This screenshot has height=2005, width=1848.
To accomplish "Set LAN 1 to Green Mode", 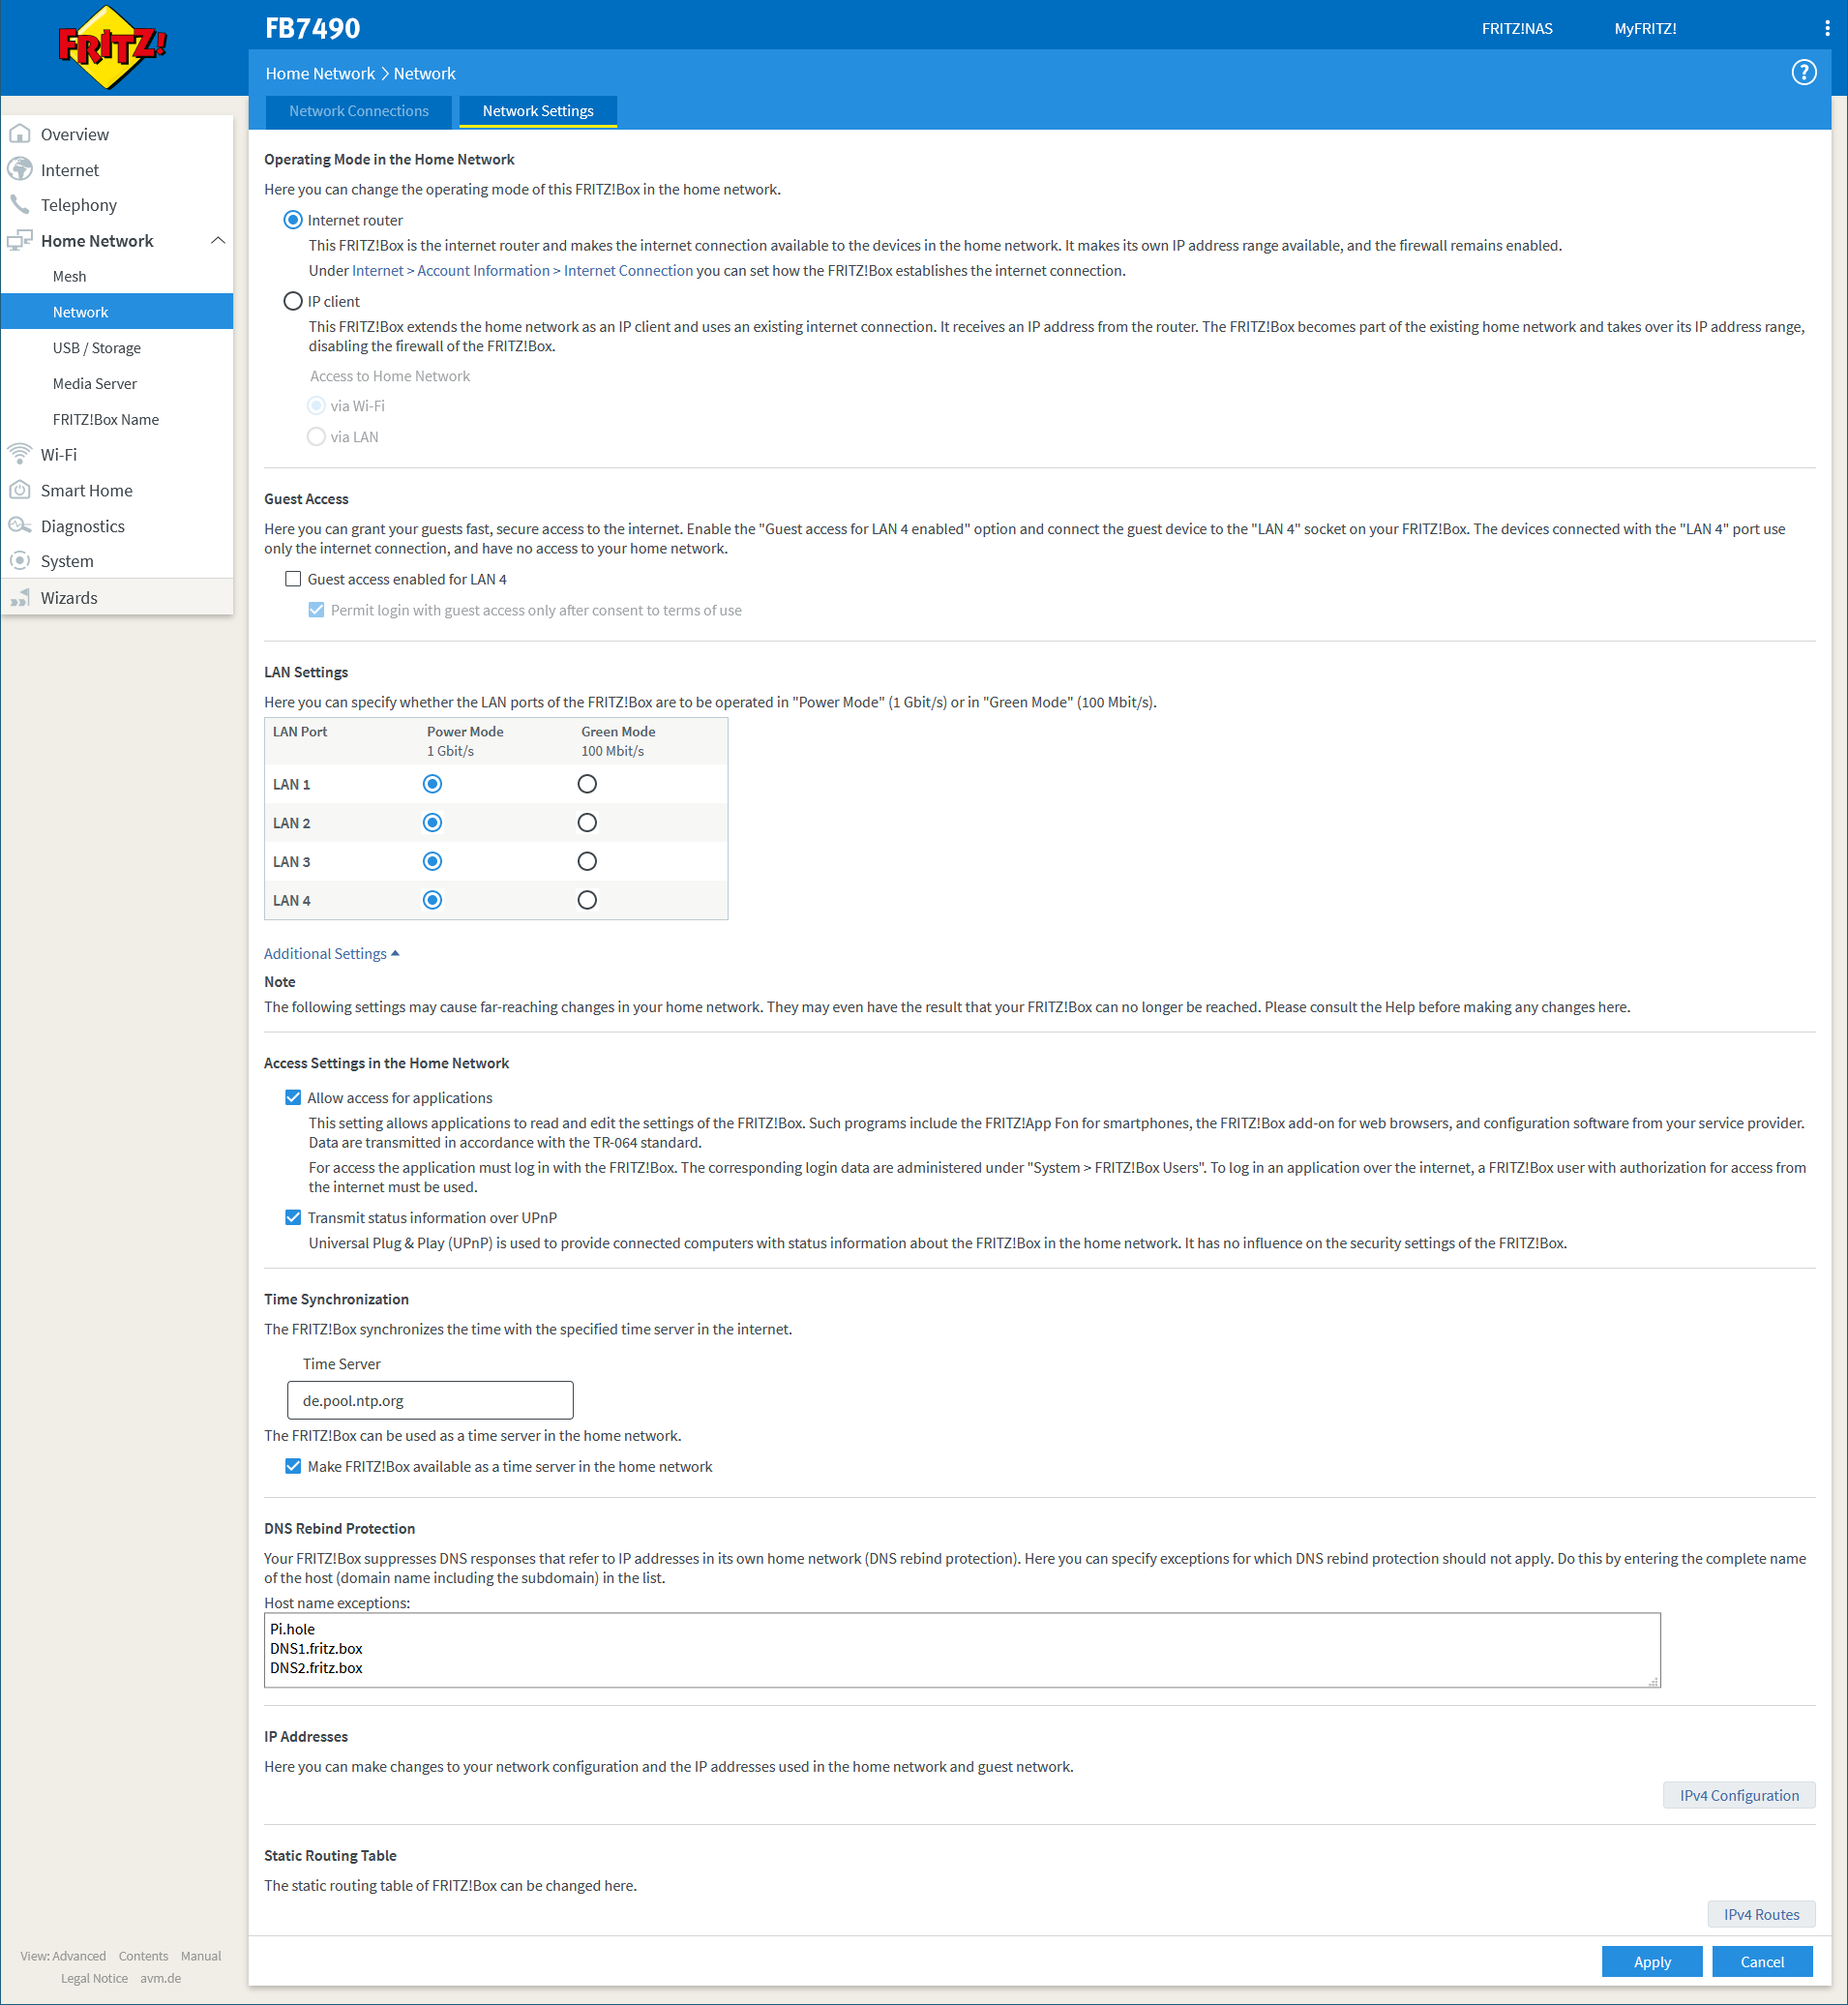I will click(587, 784).
